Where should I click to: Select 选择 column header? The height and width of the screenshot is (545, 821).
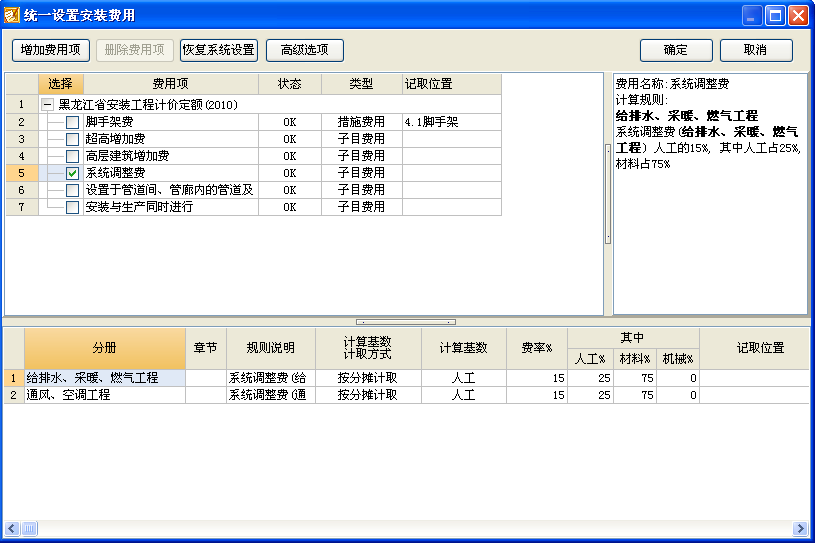point(61,84)
